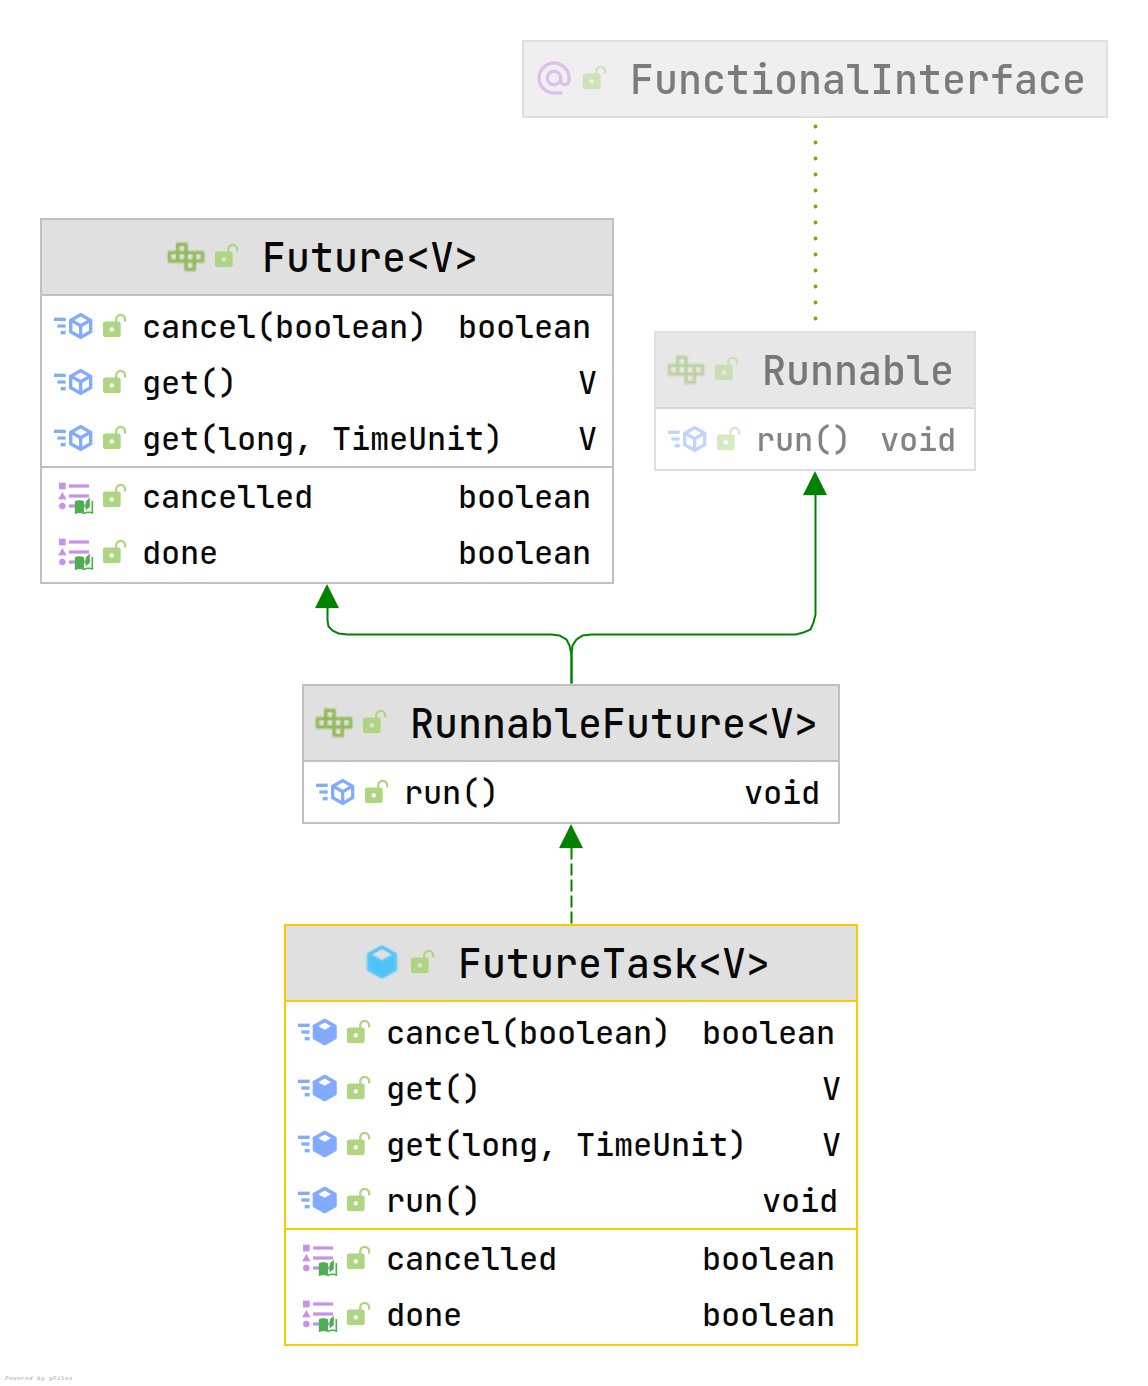1148x1386 pixels.
Task: Select the FunctionalInterface node title
Action: pos(857,80)
